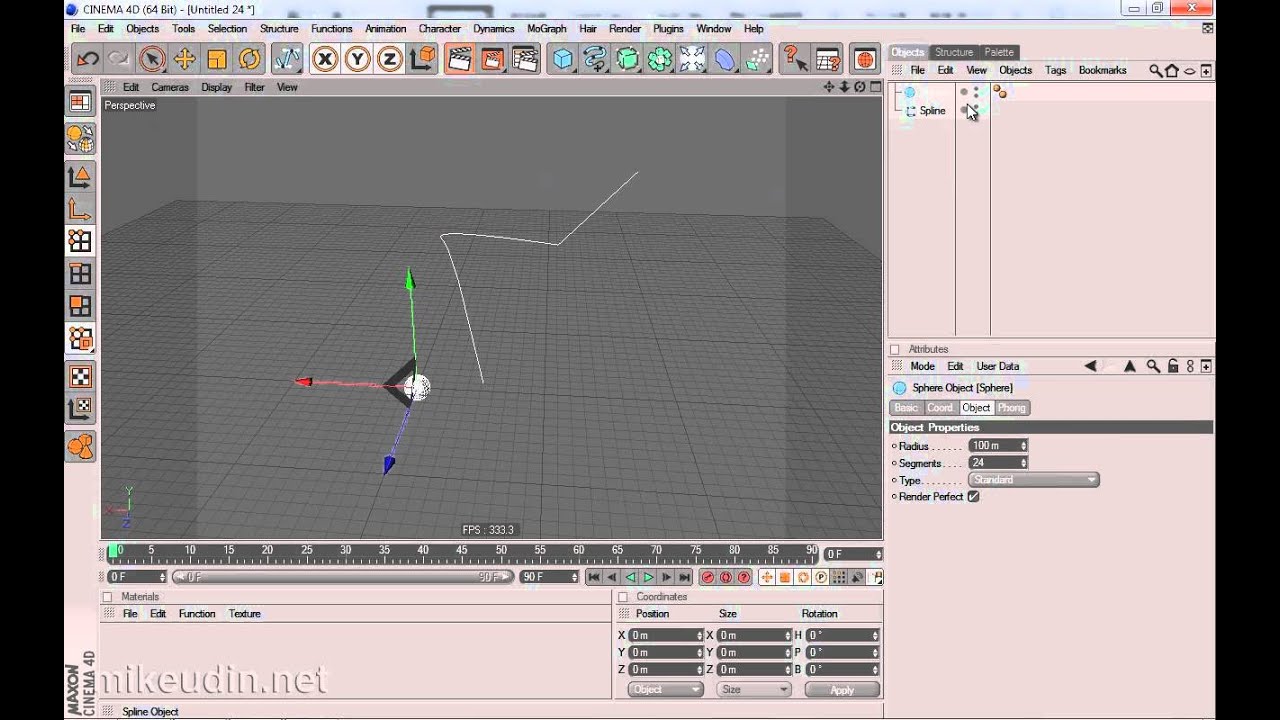Screen dimensions: 1280x720
Task: Click the Undo arrow icon
Action: 88,59
